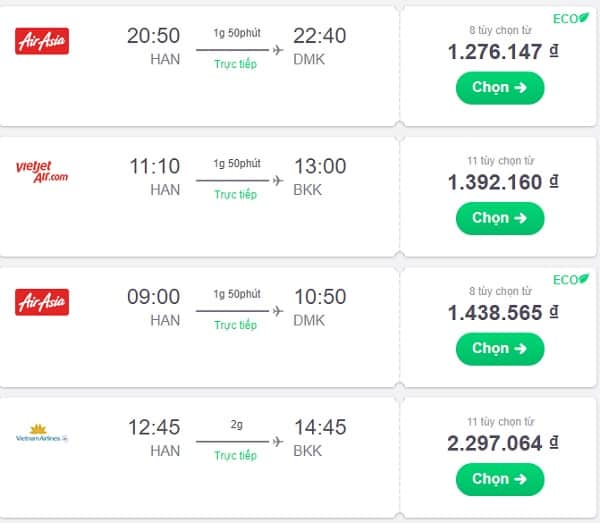Click the AirAsia logo on the 09:00 flight
The width and height of the screenshot is (600, 523).
(x=43, y=301)
